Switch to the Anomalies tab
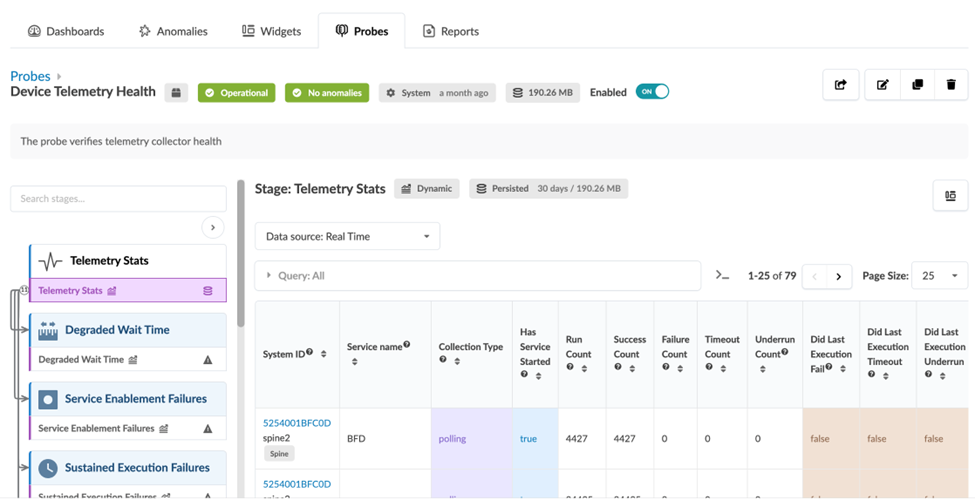This screenshot has height=500, width=975. coord(174,31)
